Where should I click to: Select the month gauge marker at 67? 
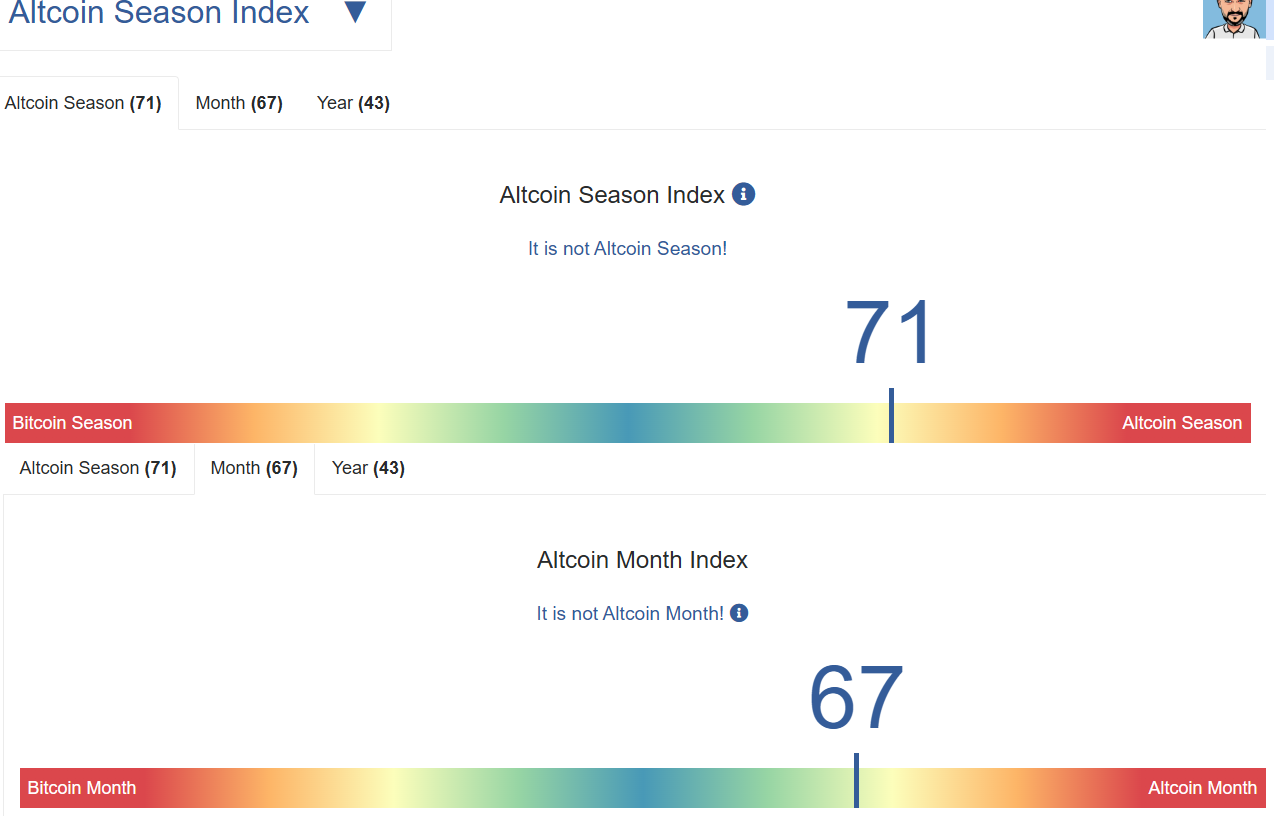pyautogui.click(x=856, y=780)
